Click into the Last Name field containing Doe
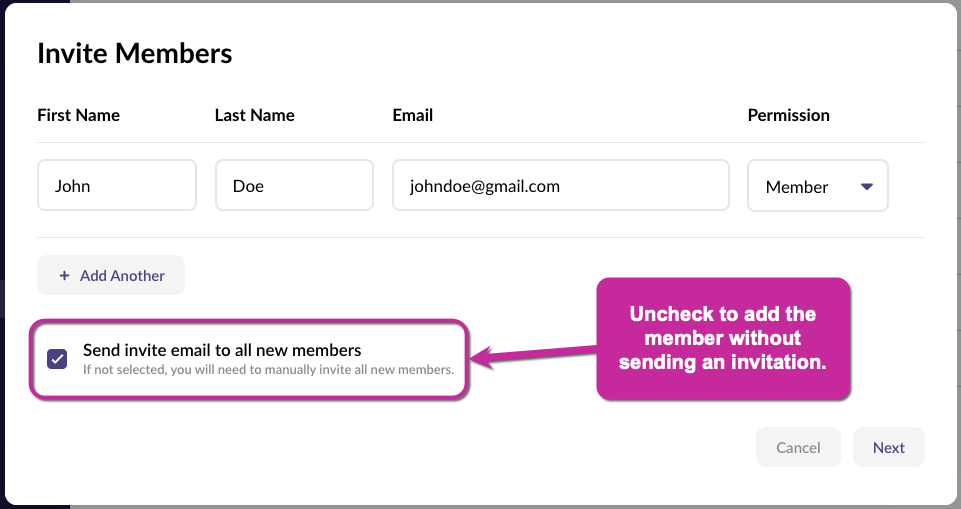The image size is (961, 509). [x=294, y=186]
